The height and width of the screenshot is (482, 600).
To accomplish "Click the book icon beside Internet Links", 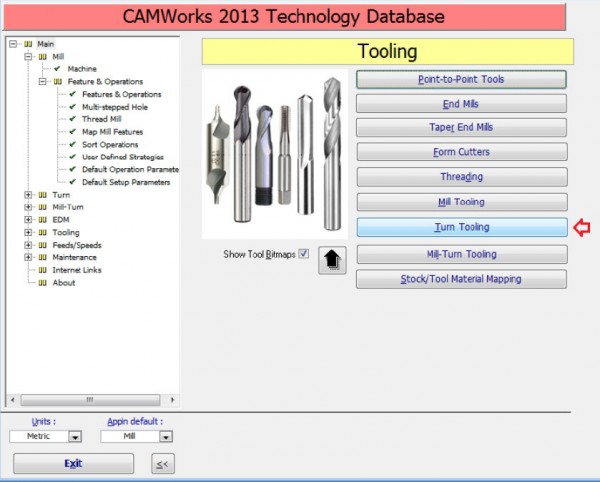I will 42,270.
